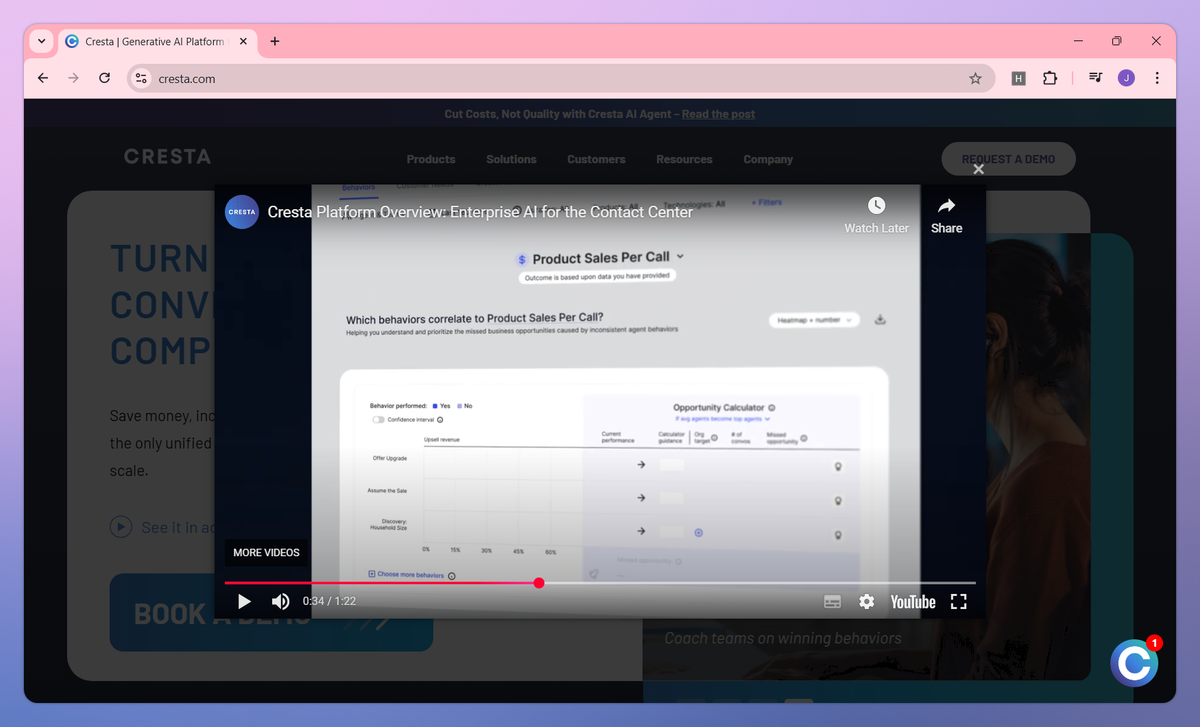This screenshot has height=727, width=1200.
Task: Enter full screen video mode
Action: coord(958,601)
